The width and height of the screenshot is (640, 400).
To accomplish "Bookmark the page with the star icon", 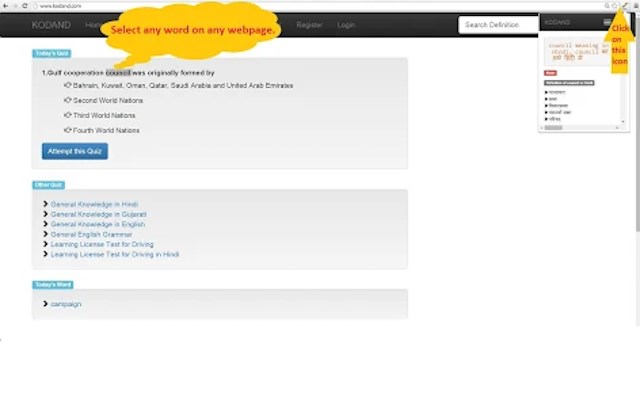I will [x=615, y=6].
